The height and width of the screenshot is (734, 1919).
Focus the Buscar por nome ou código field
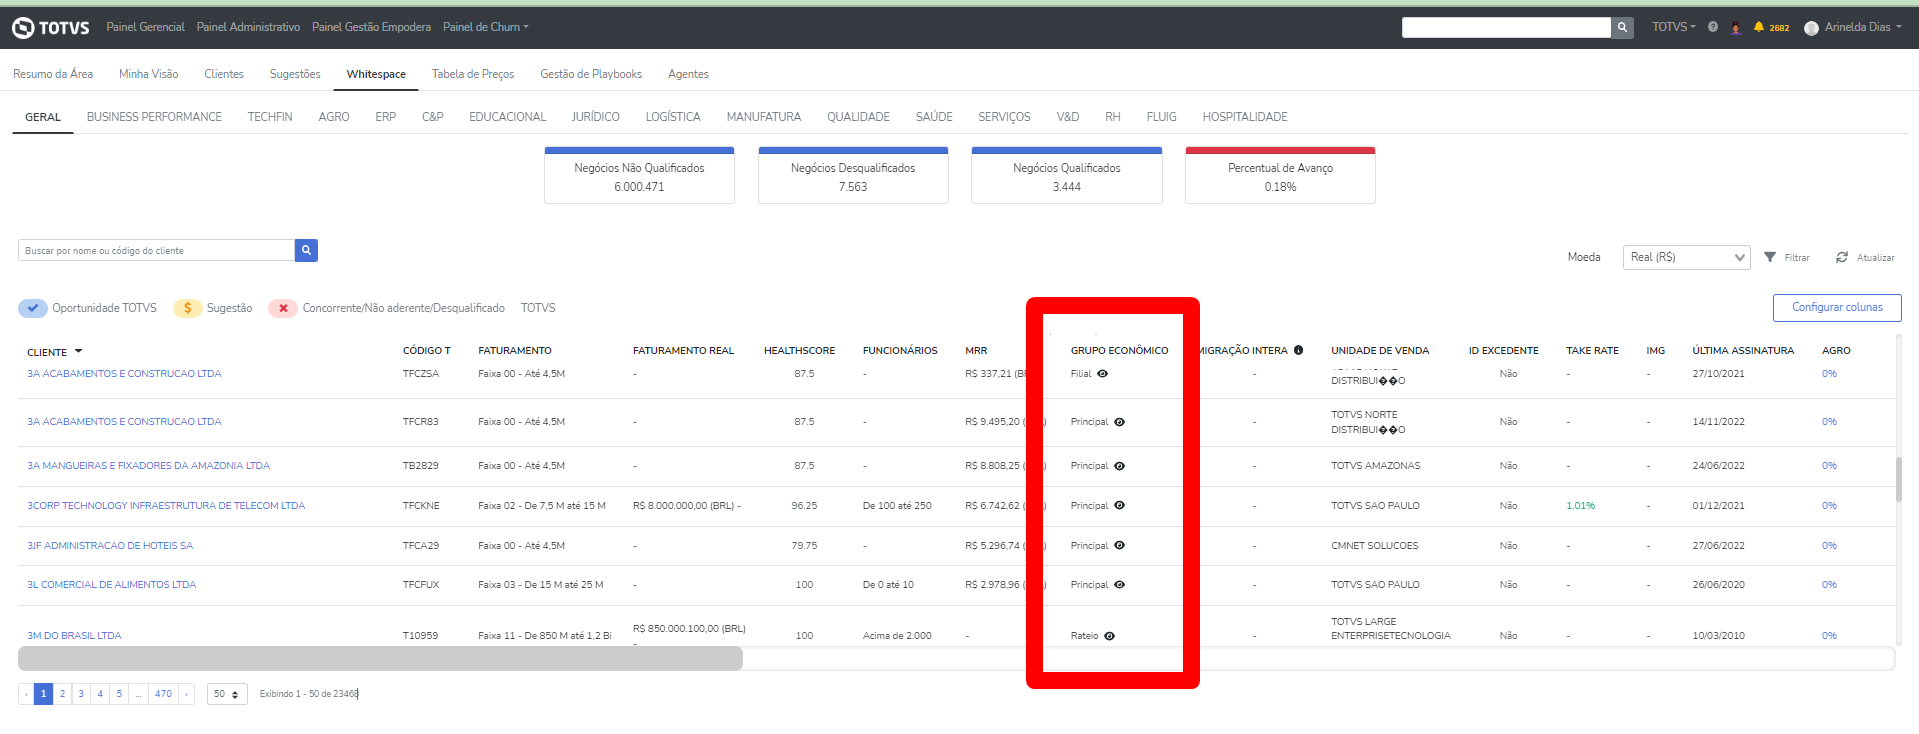pos(156,250)
